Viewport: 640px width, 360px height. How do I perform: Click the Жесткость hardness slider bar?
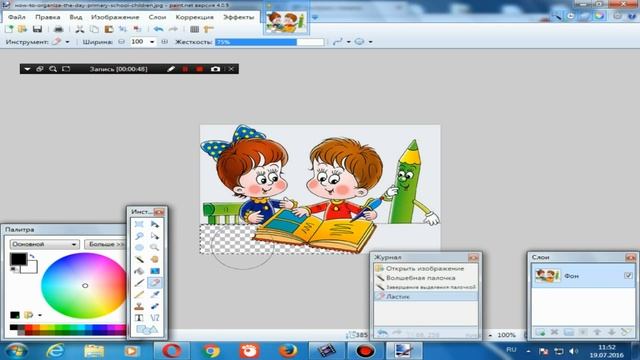[269, 42]
